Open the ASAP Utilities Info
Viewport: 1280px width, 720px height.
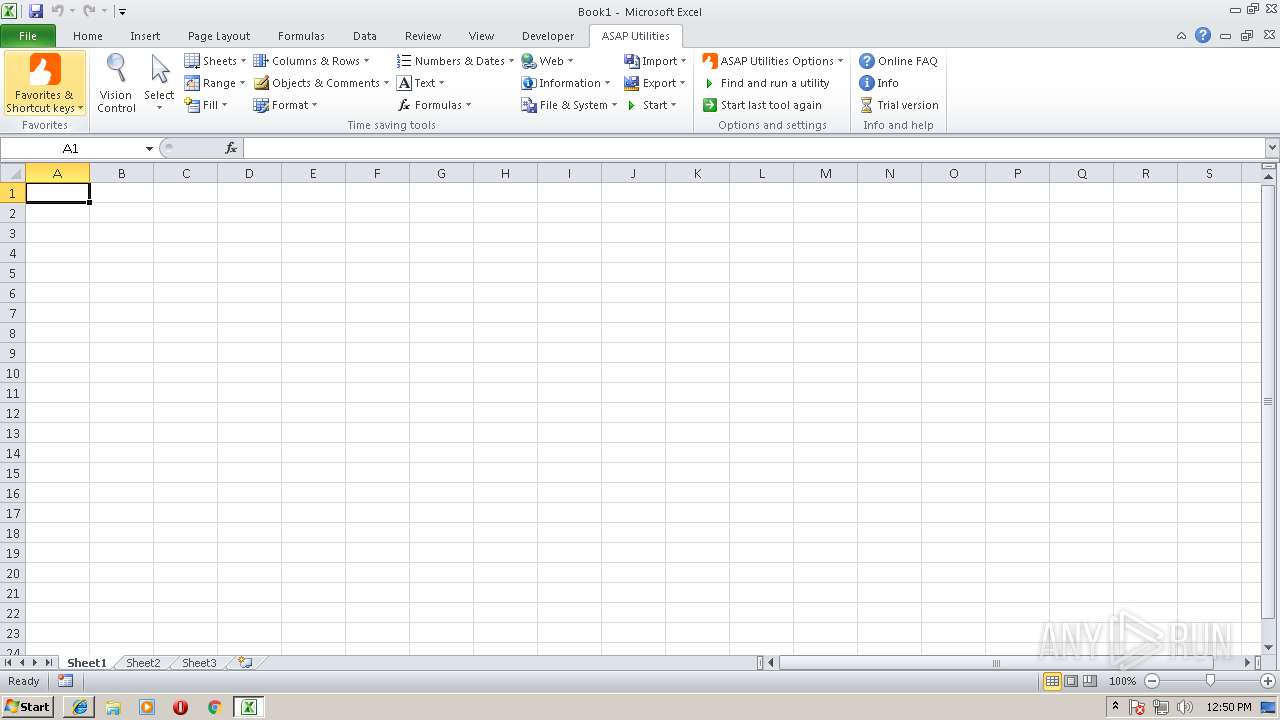pyautogui.click(x=879, y=83)
